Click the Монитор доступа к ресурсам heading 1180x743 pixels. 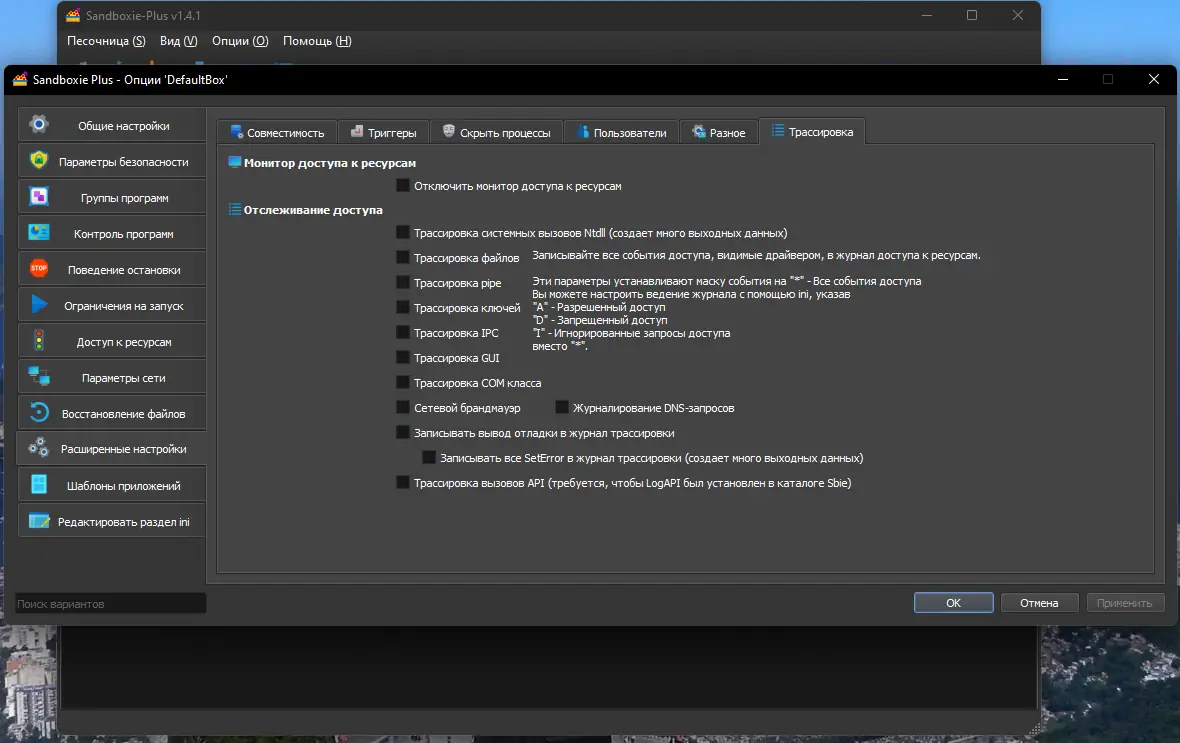(x=330, y=163)
